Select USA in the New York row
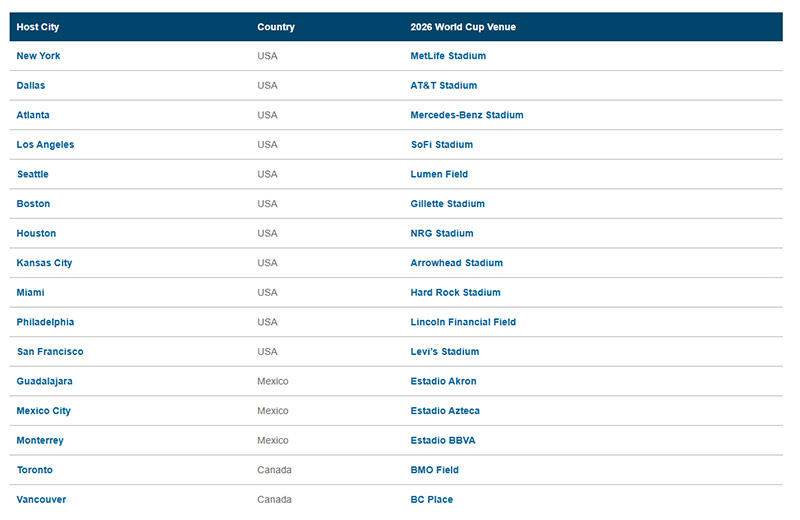This screenshot has height=520, width=800. click(x=267, y=56)
